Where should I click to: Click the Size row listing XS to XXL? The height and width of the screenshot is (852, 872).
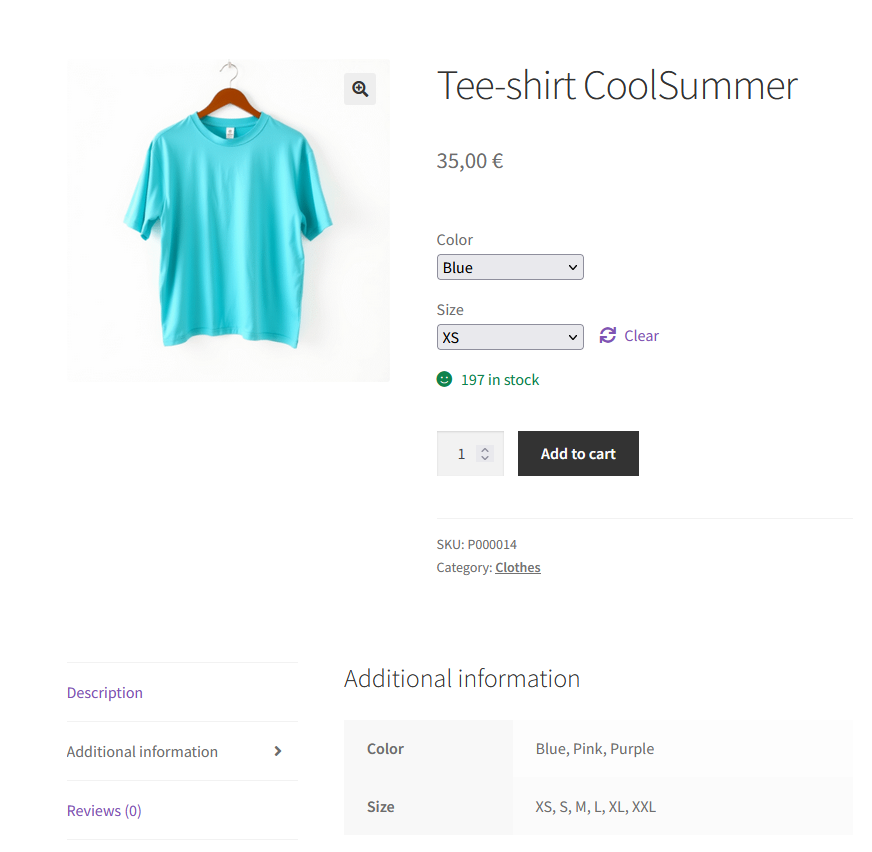(x=598, y=806)
